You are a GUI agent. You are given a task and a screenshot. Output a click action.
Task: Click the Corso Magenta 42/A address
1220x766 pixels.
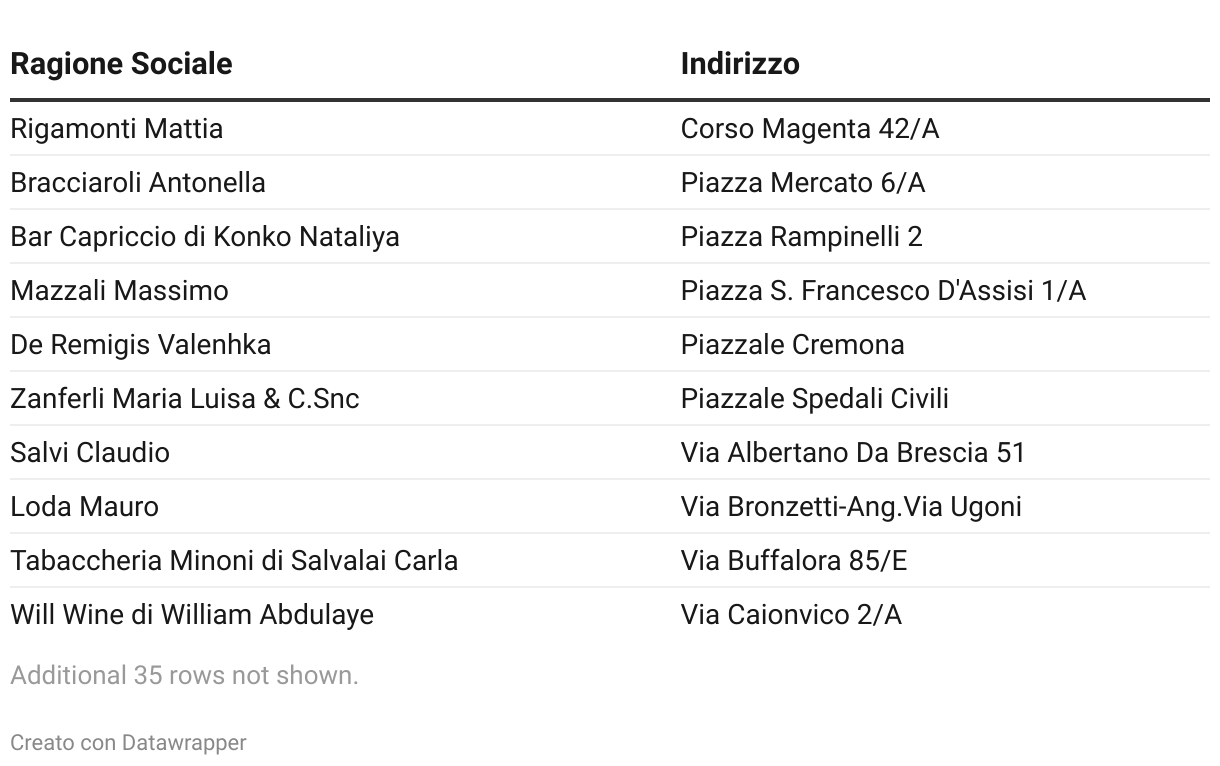point(810,129)
